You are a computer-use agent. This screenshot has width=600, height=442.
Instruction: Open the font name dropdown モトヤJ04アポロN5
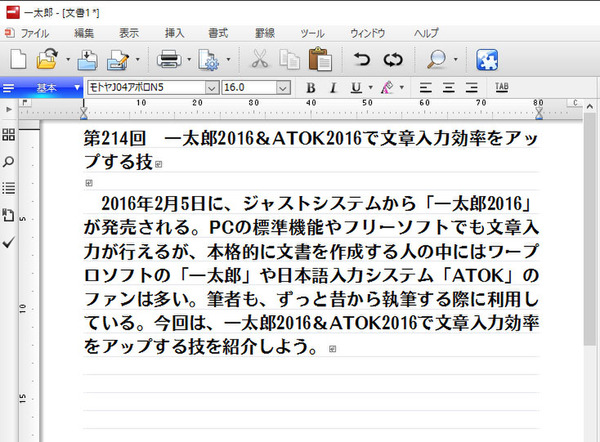(x=212, y=88)
